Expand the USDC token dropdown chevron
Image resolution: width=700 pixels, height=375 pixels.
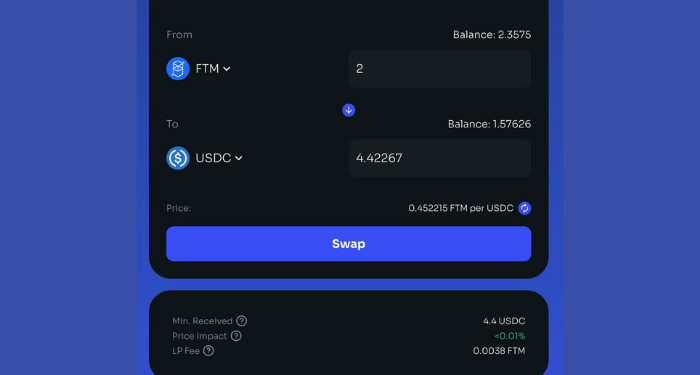(239, 158)
